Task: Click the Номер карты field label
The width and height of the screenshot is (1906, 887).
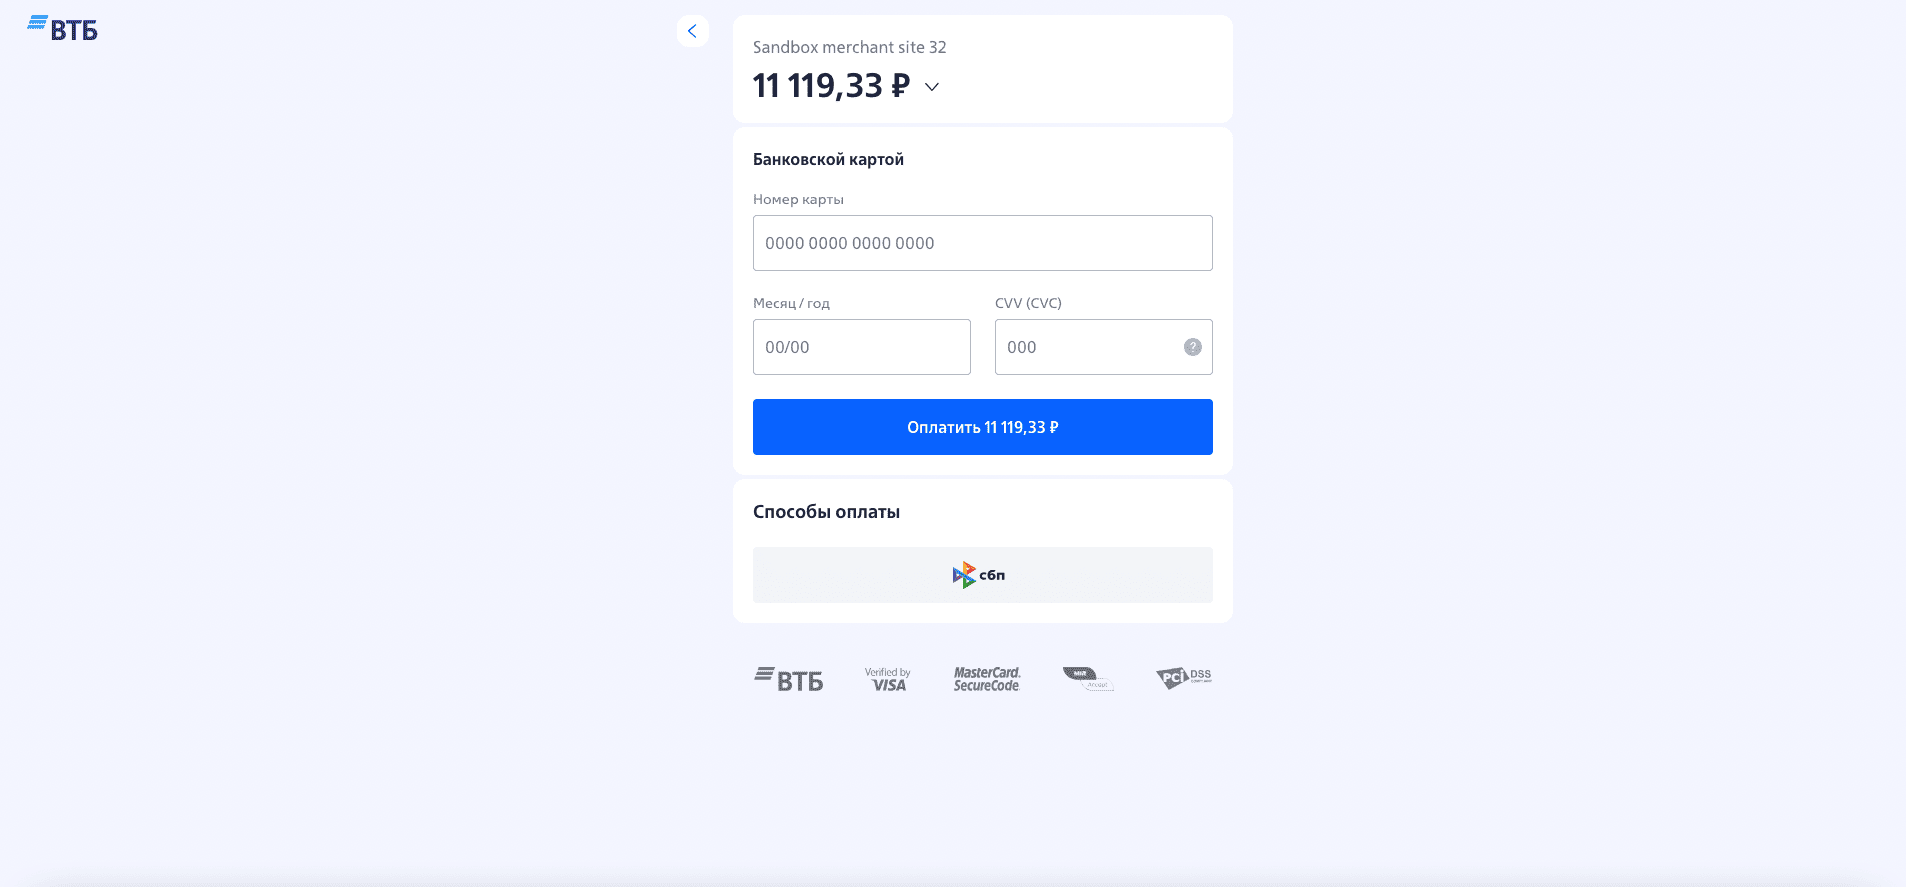Action: click(798, 199)
